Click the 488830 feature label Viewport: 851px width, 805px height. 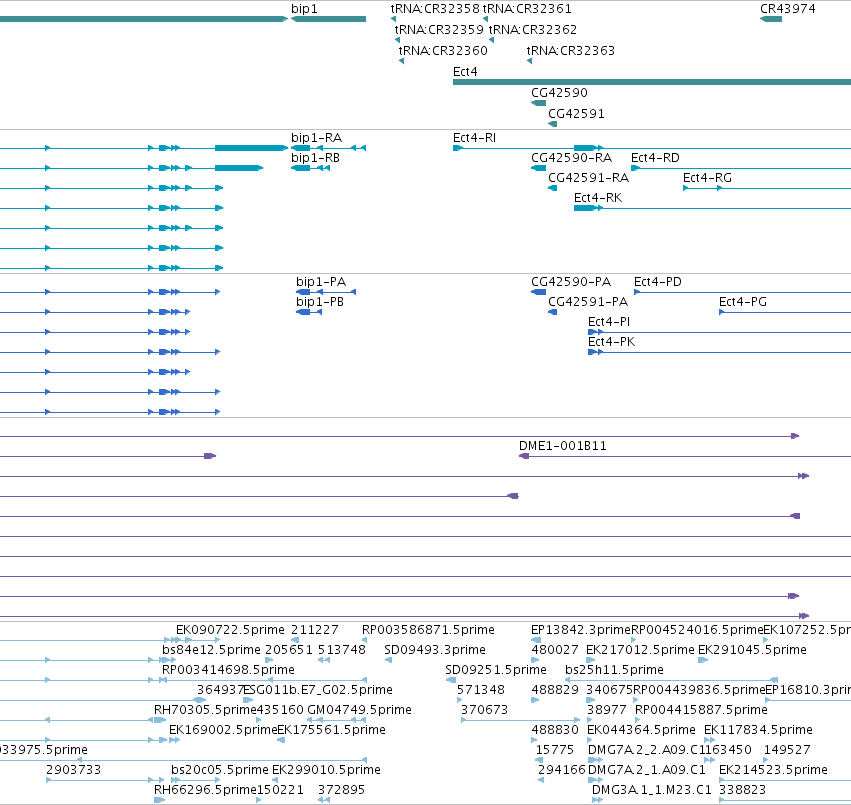pos(555,731)
